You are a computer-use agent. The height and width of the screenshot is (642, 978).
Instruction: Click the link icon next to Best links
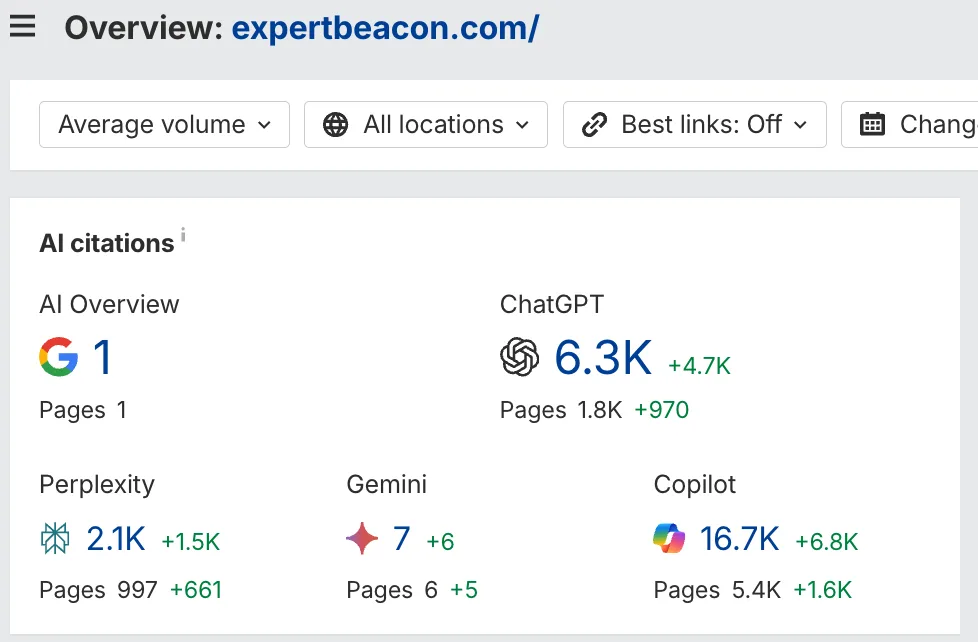point(595,124)
